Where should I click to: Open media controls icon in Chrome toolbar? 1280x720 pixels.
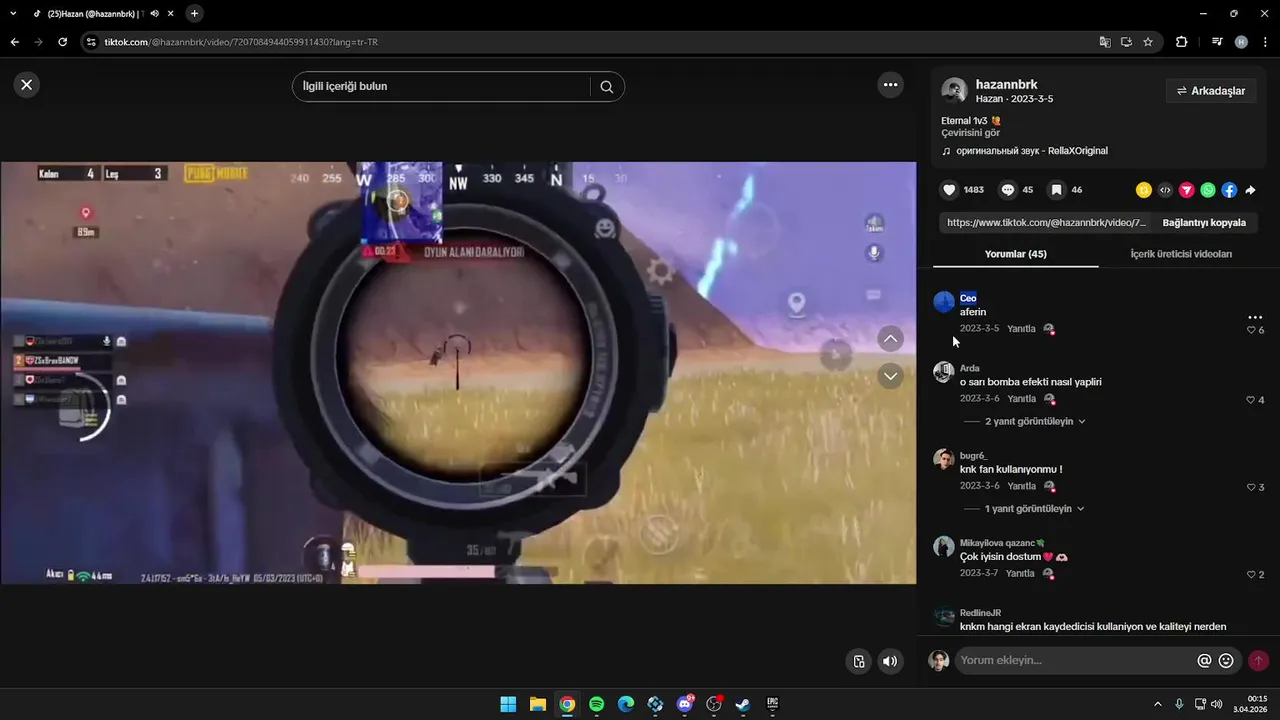1217,42
